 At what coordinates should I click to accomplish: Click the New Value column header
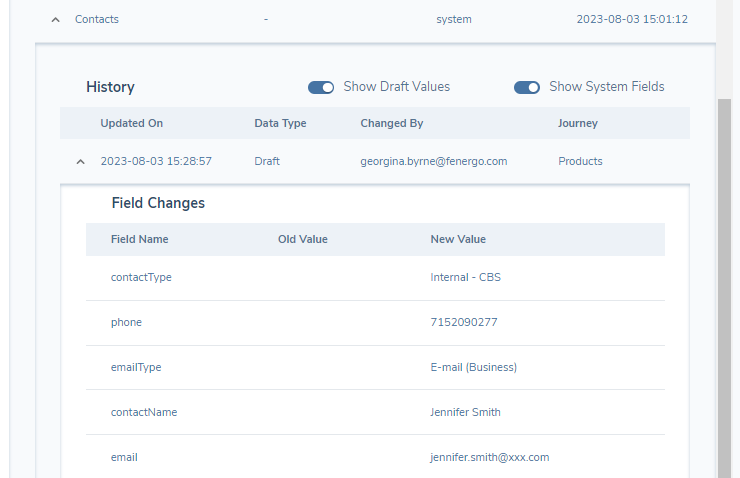(x=458, y=240)
